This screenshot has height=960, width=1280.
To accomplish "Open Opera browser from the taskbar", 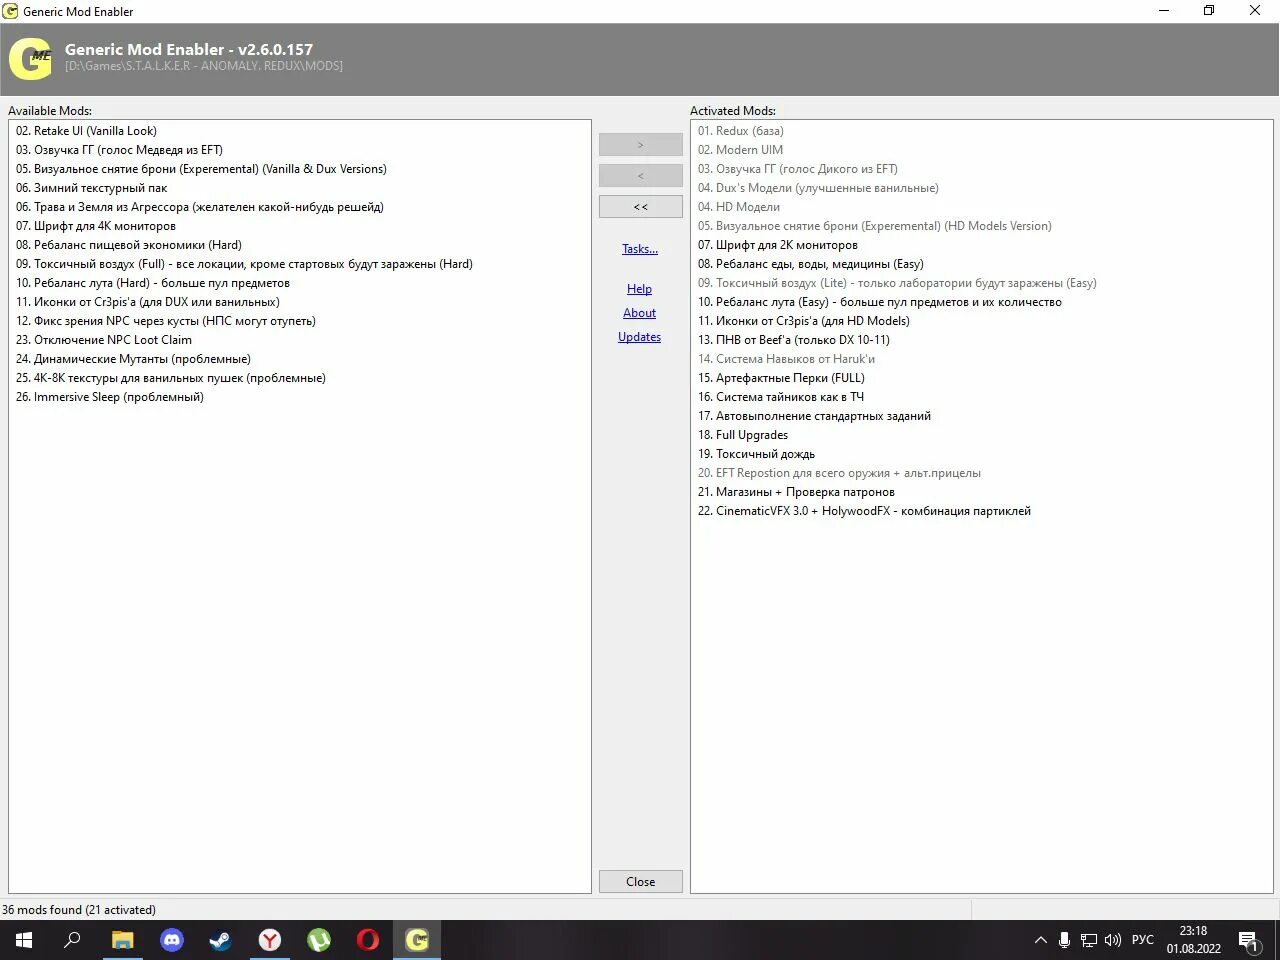I will click(x=368, y=940).
